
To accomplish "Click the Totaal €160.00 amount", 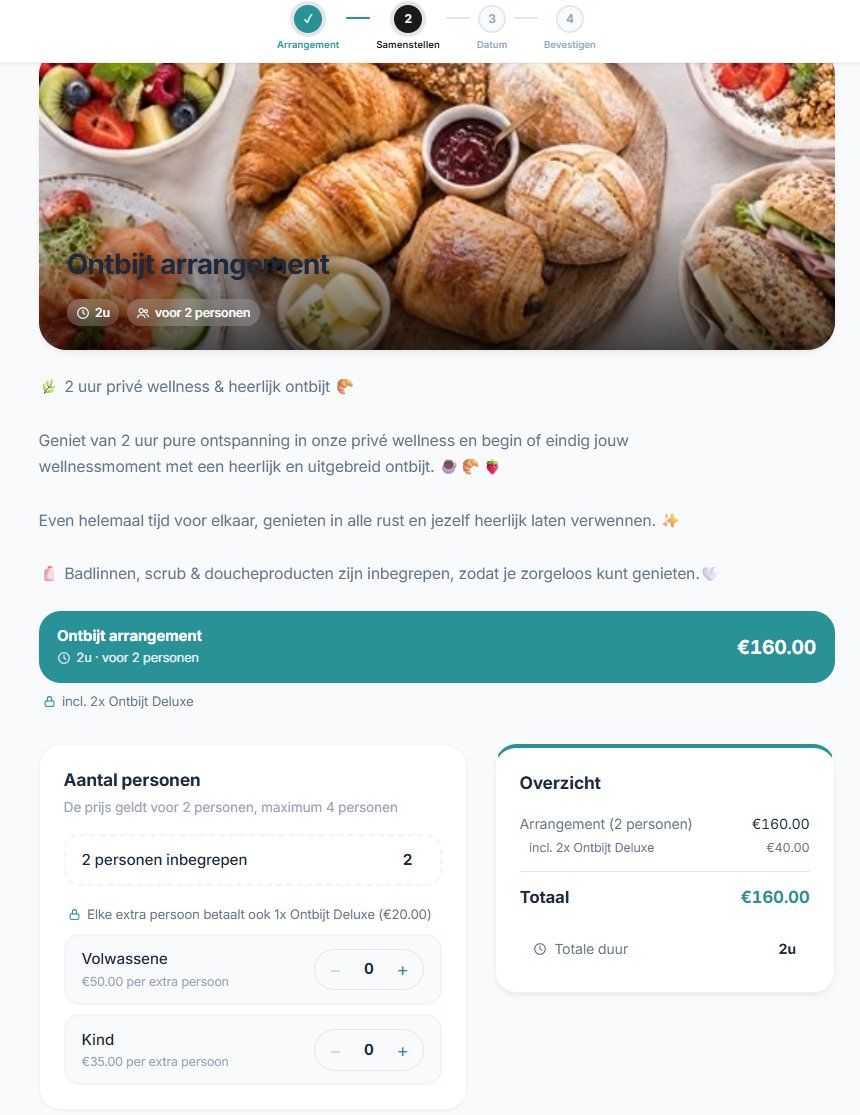I will (x=775, y=897).
